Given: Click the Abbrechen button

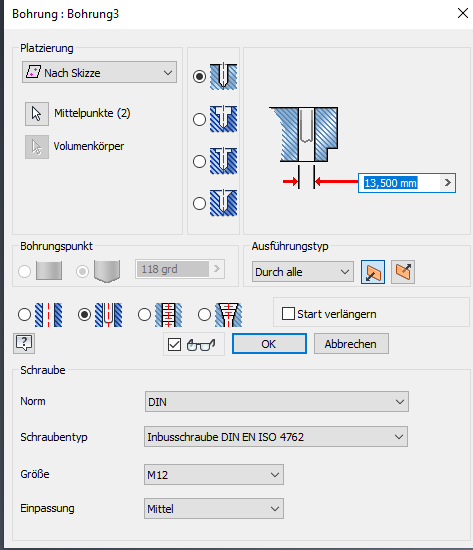Looking at the screenshot, I should pyautogui.click(x=351, y=344).
